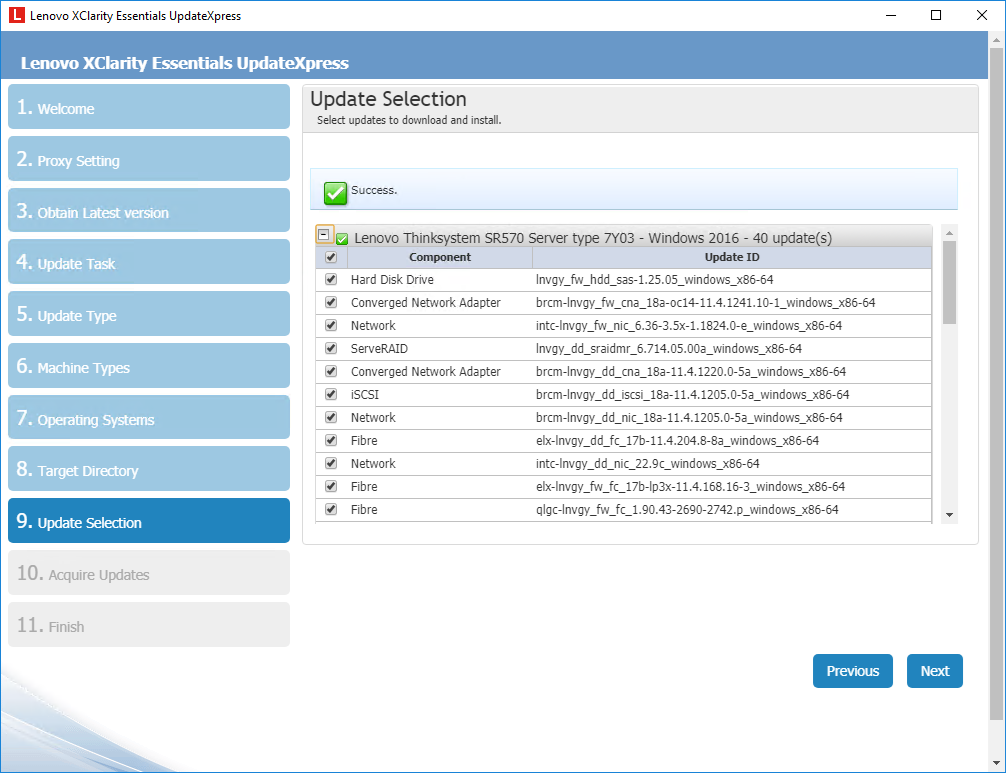The image size is (1006, 773).
Task: Select the brcm-lnvgy_fw_cna_18a-oc14 update ID
Action: 706,303
